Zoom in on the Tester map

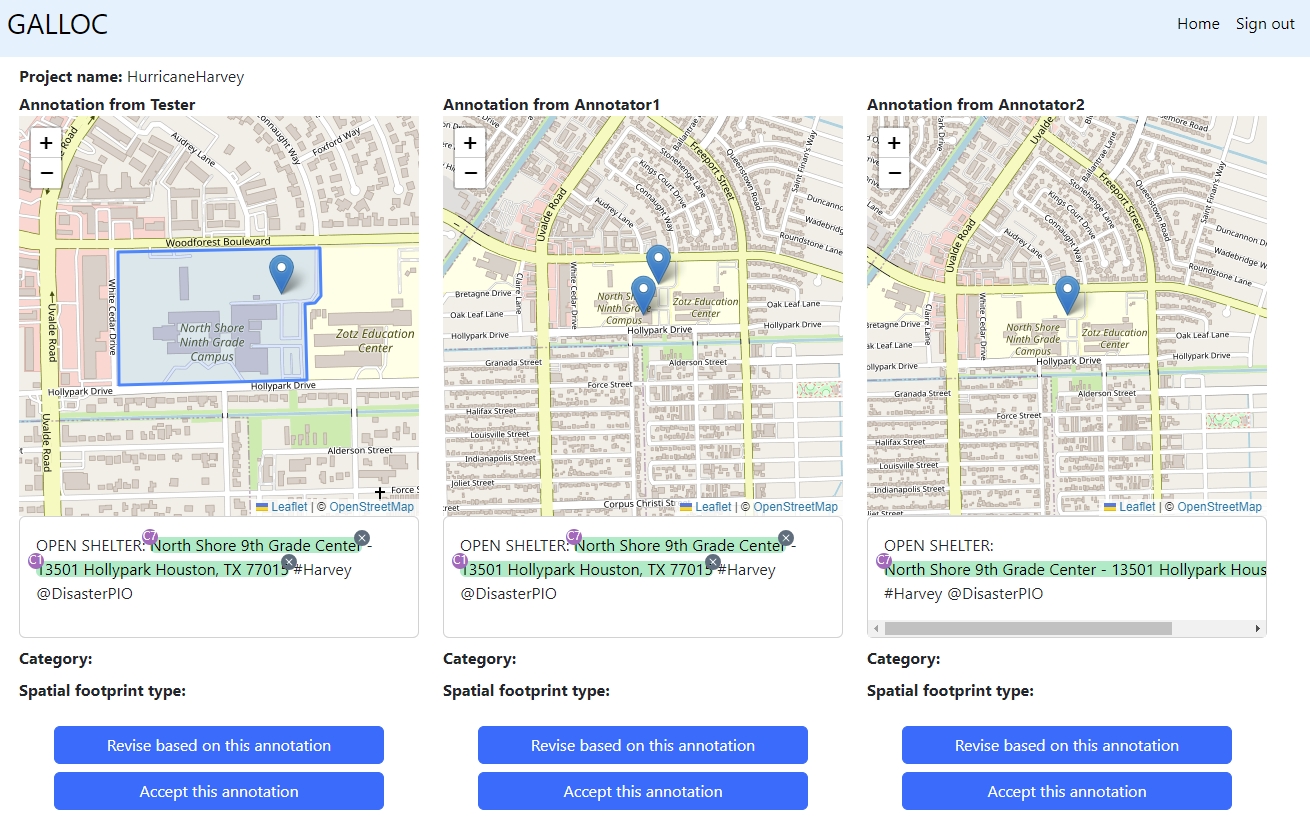click(46, 143)
